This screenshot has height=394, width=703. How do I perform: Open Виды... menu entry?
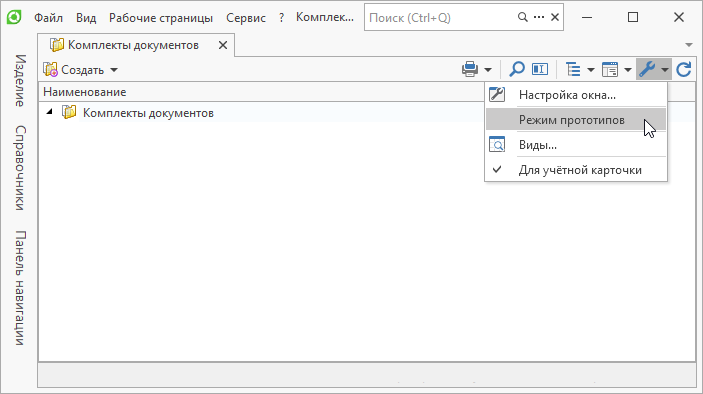click(x=576, y=145)
